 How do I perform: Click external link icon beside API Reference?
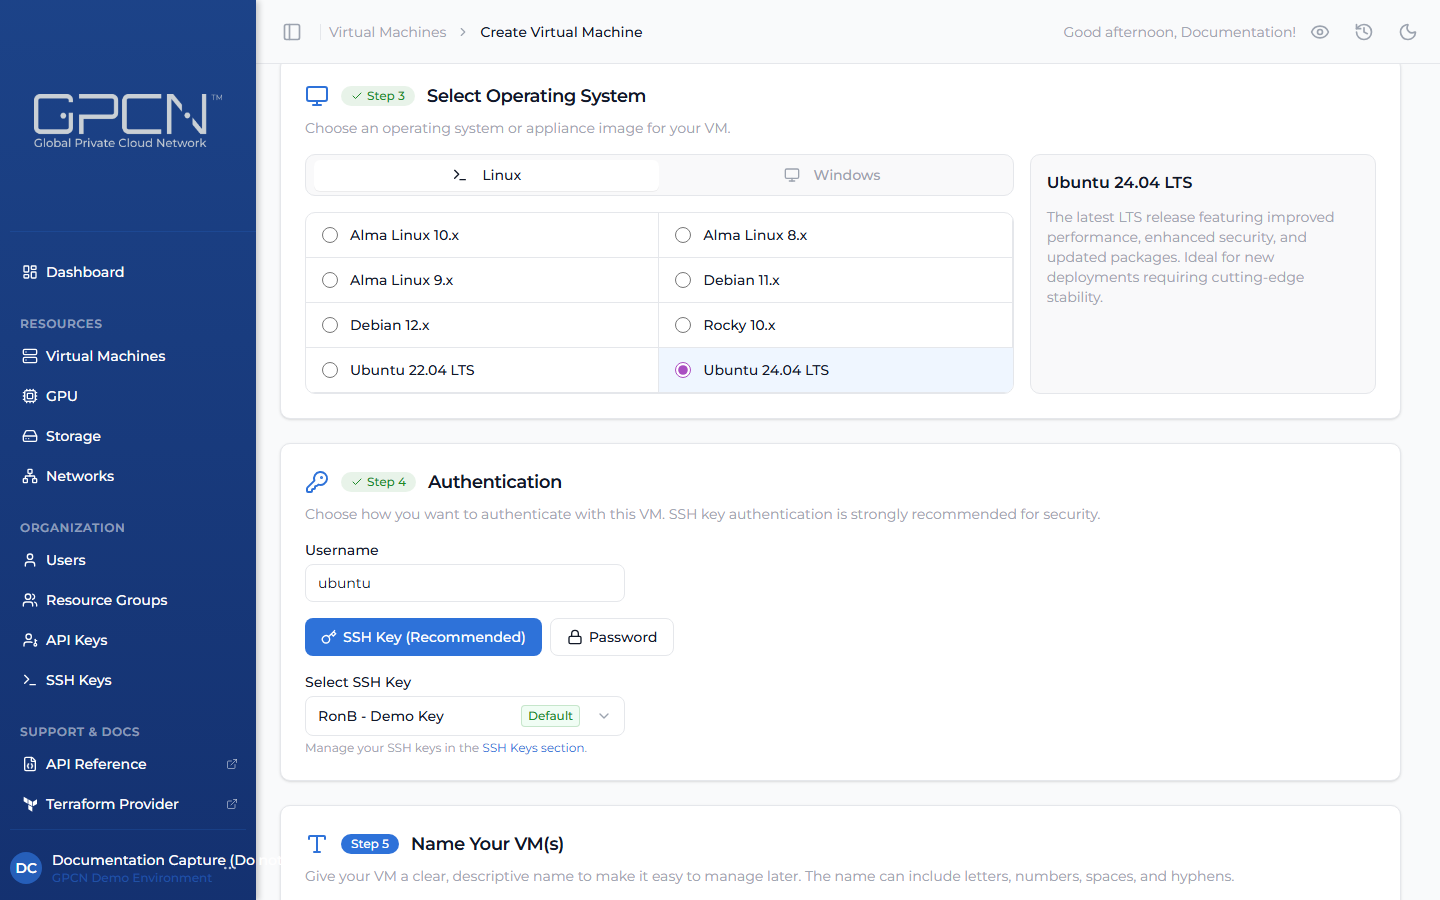pyautogui.click(x=232, y=764)
